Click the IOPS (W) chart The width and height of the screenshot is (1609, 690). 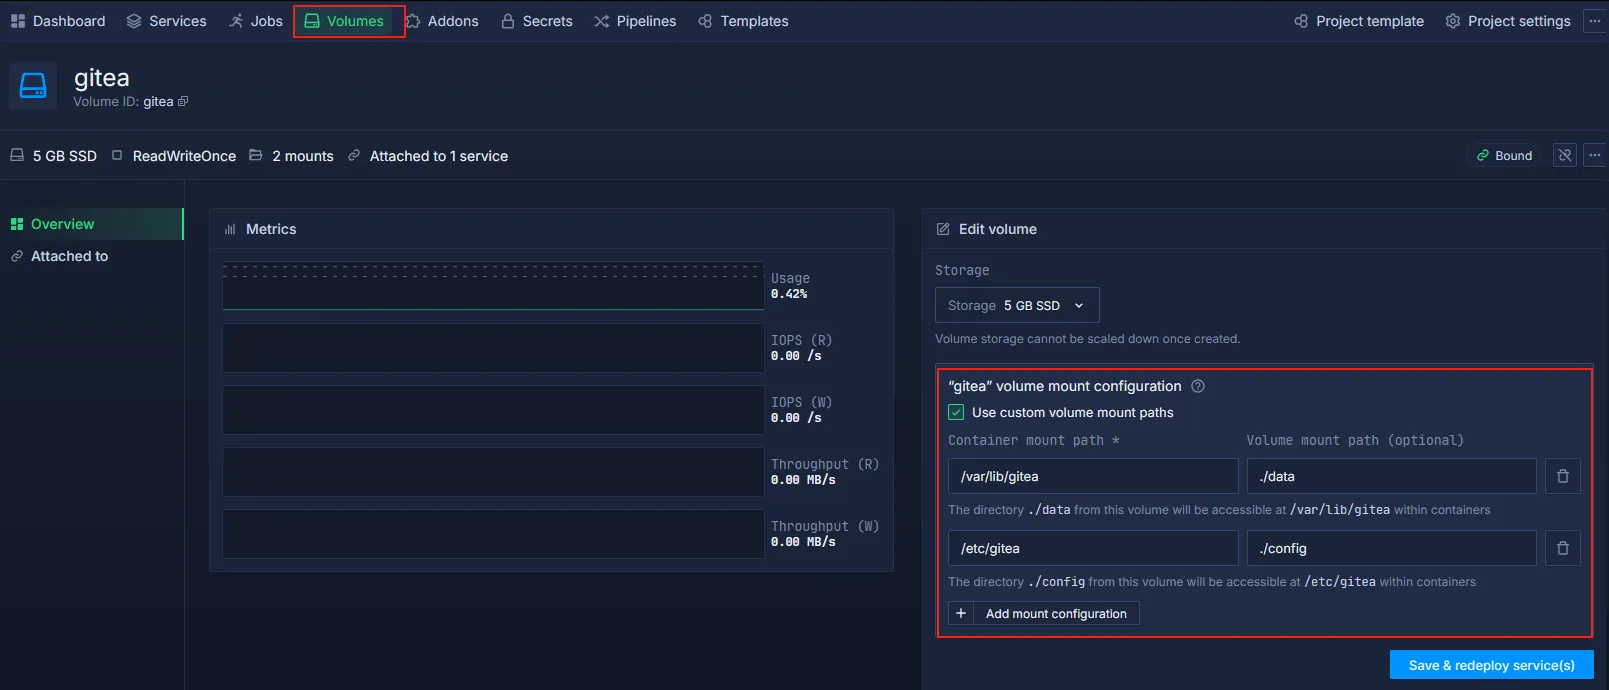pos(493,410)
